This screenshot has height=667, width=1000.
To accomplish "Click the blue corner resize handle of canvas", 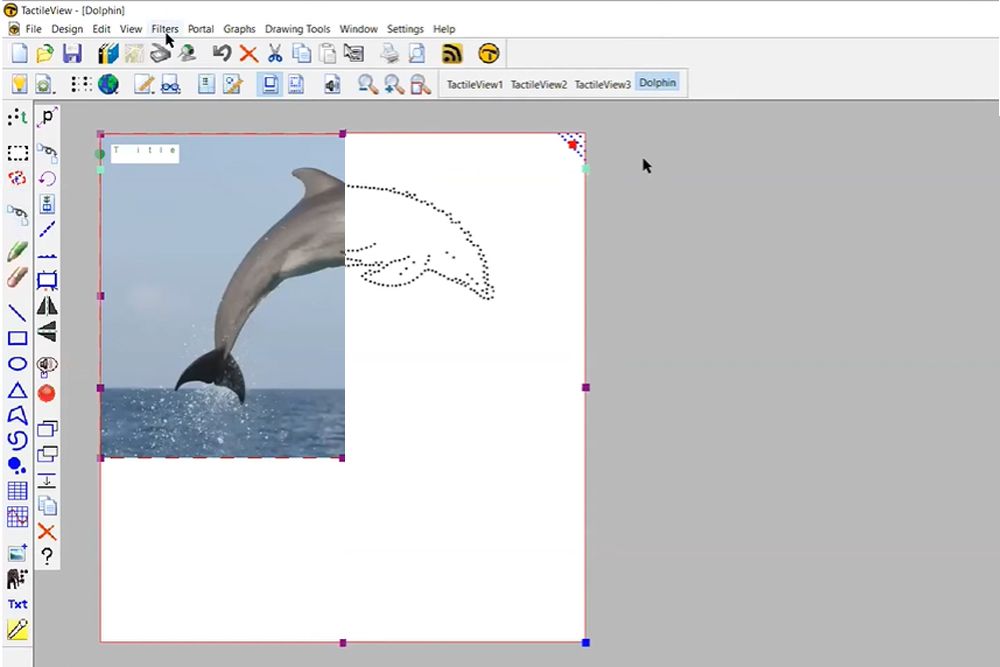I will 586,642.
